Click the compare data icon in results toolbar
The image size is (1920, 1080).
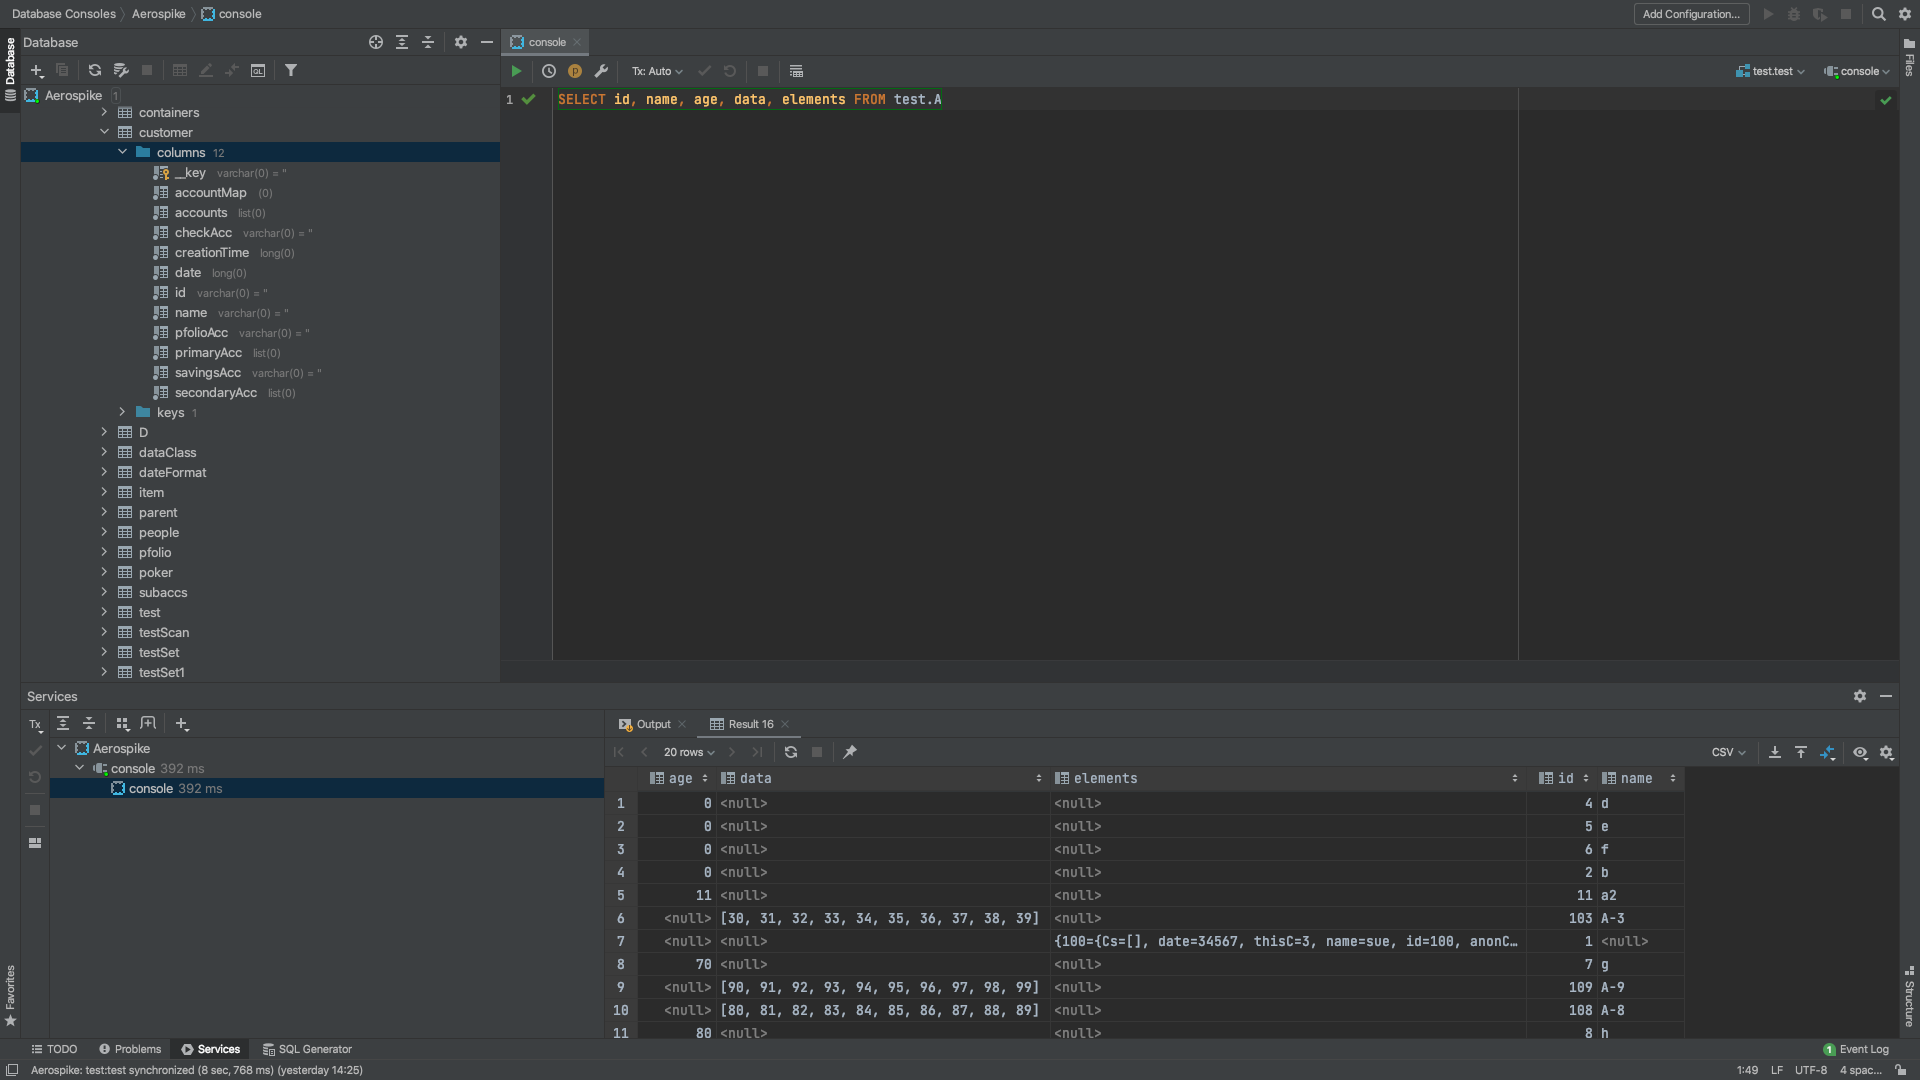pyautogui.click(x=1828, y=752)
